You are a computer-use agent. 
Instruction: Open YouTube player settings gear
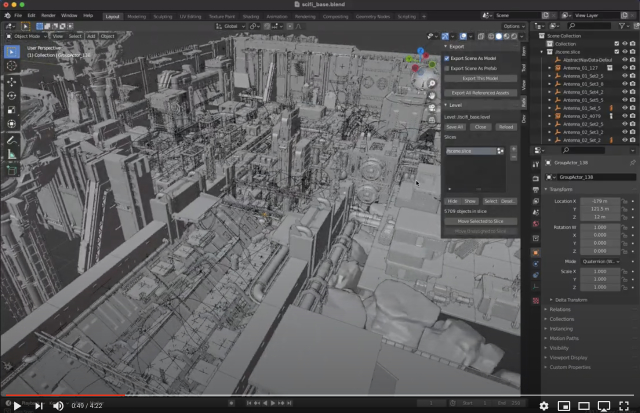[544, 405]
